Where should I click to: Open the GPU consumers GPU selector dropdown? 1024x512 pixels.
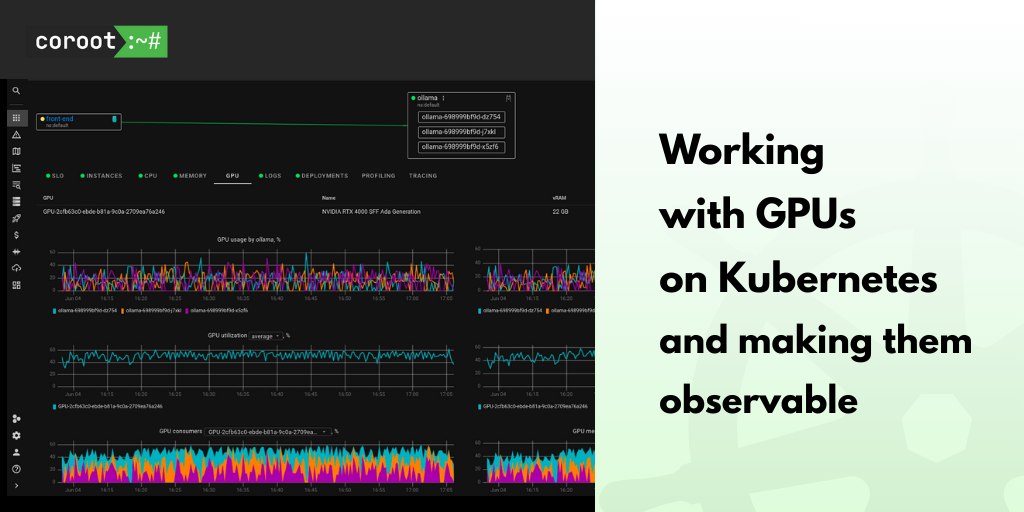point(268,432)
